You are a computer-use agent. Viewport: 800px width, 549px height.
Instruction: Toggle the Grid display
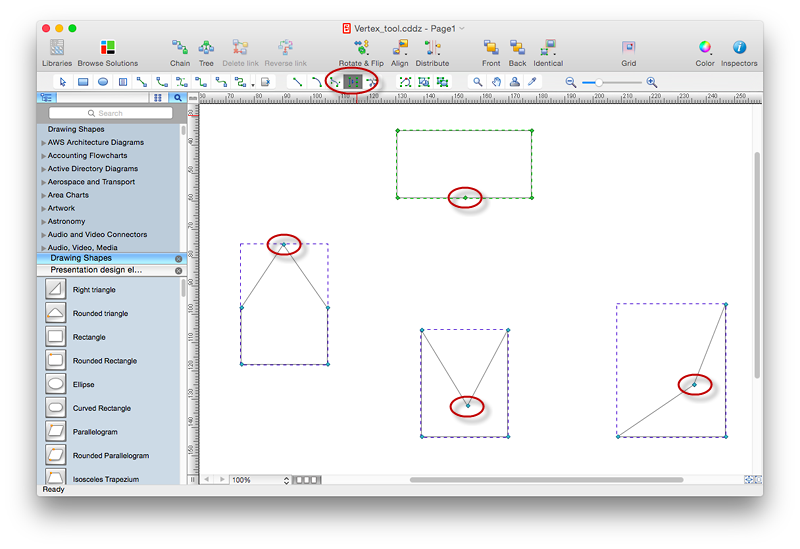(629, 53)
